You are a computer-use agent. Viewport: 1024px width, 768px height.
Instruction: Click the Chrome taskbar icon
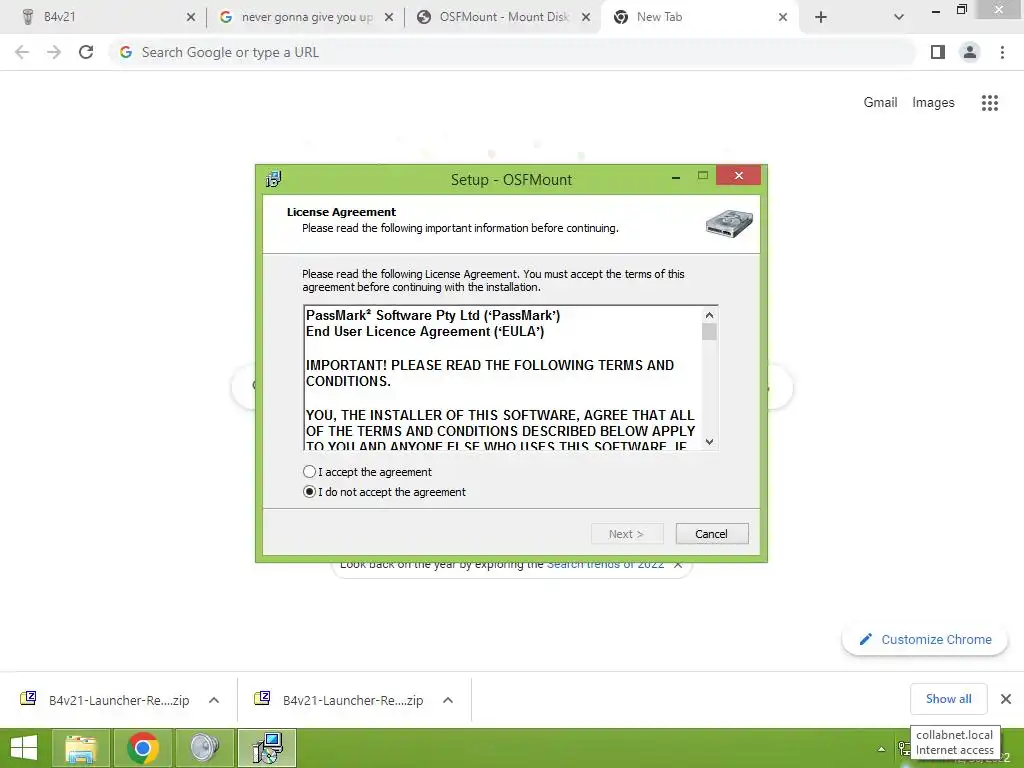(x=143, y=748)
